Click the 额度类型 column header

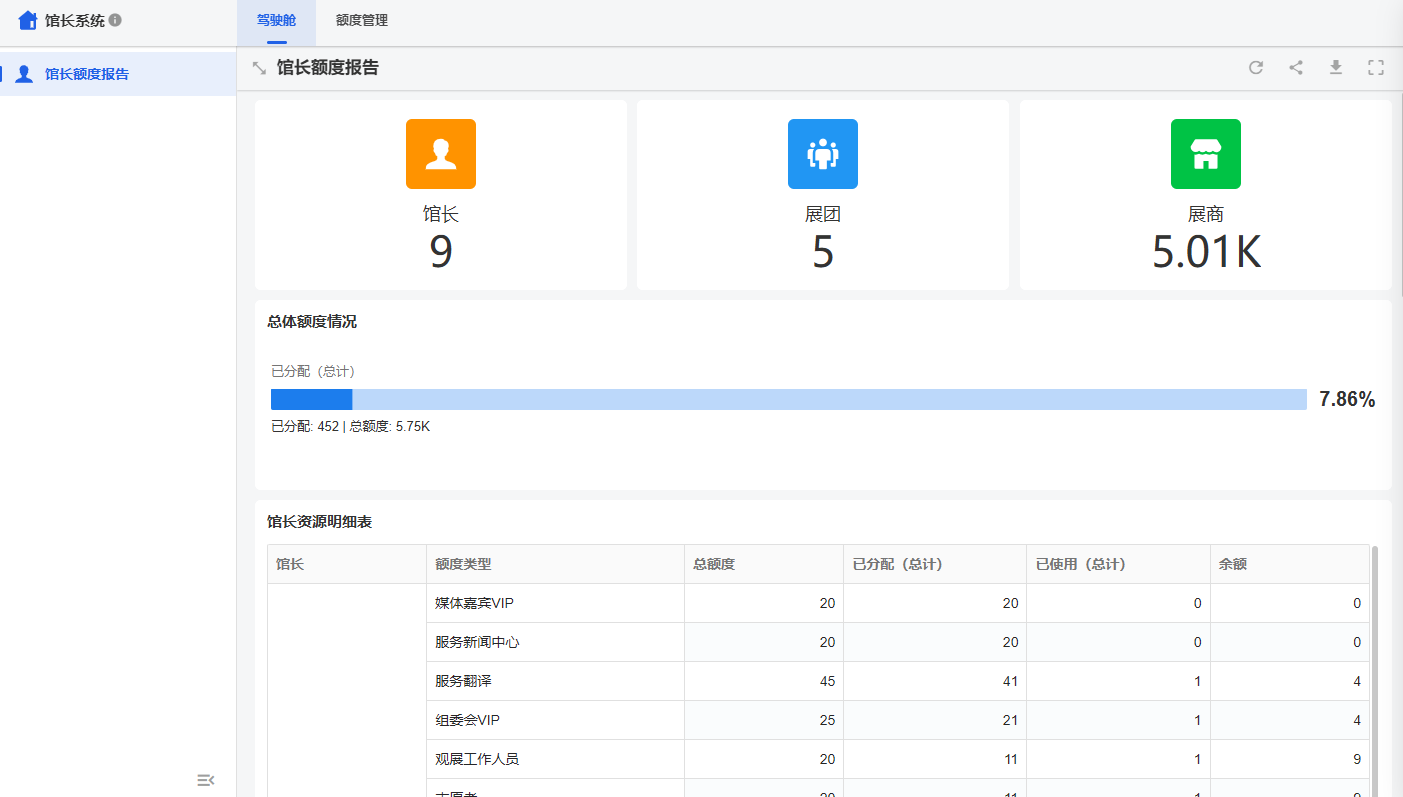463,564
